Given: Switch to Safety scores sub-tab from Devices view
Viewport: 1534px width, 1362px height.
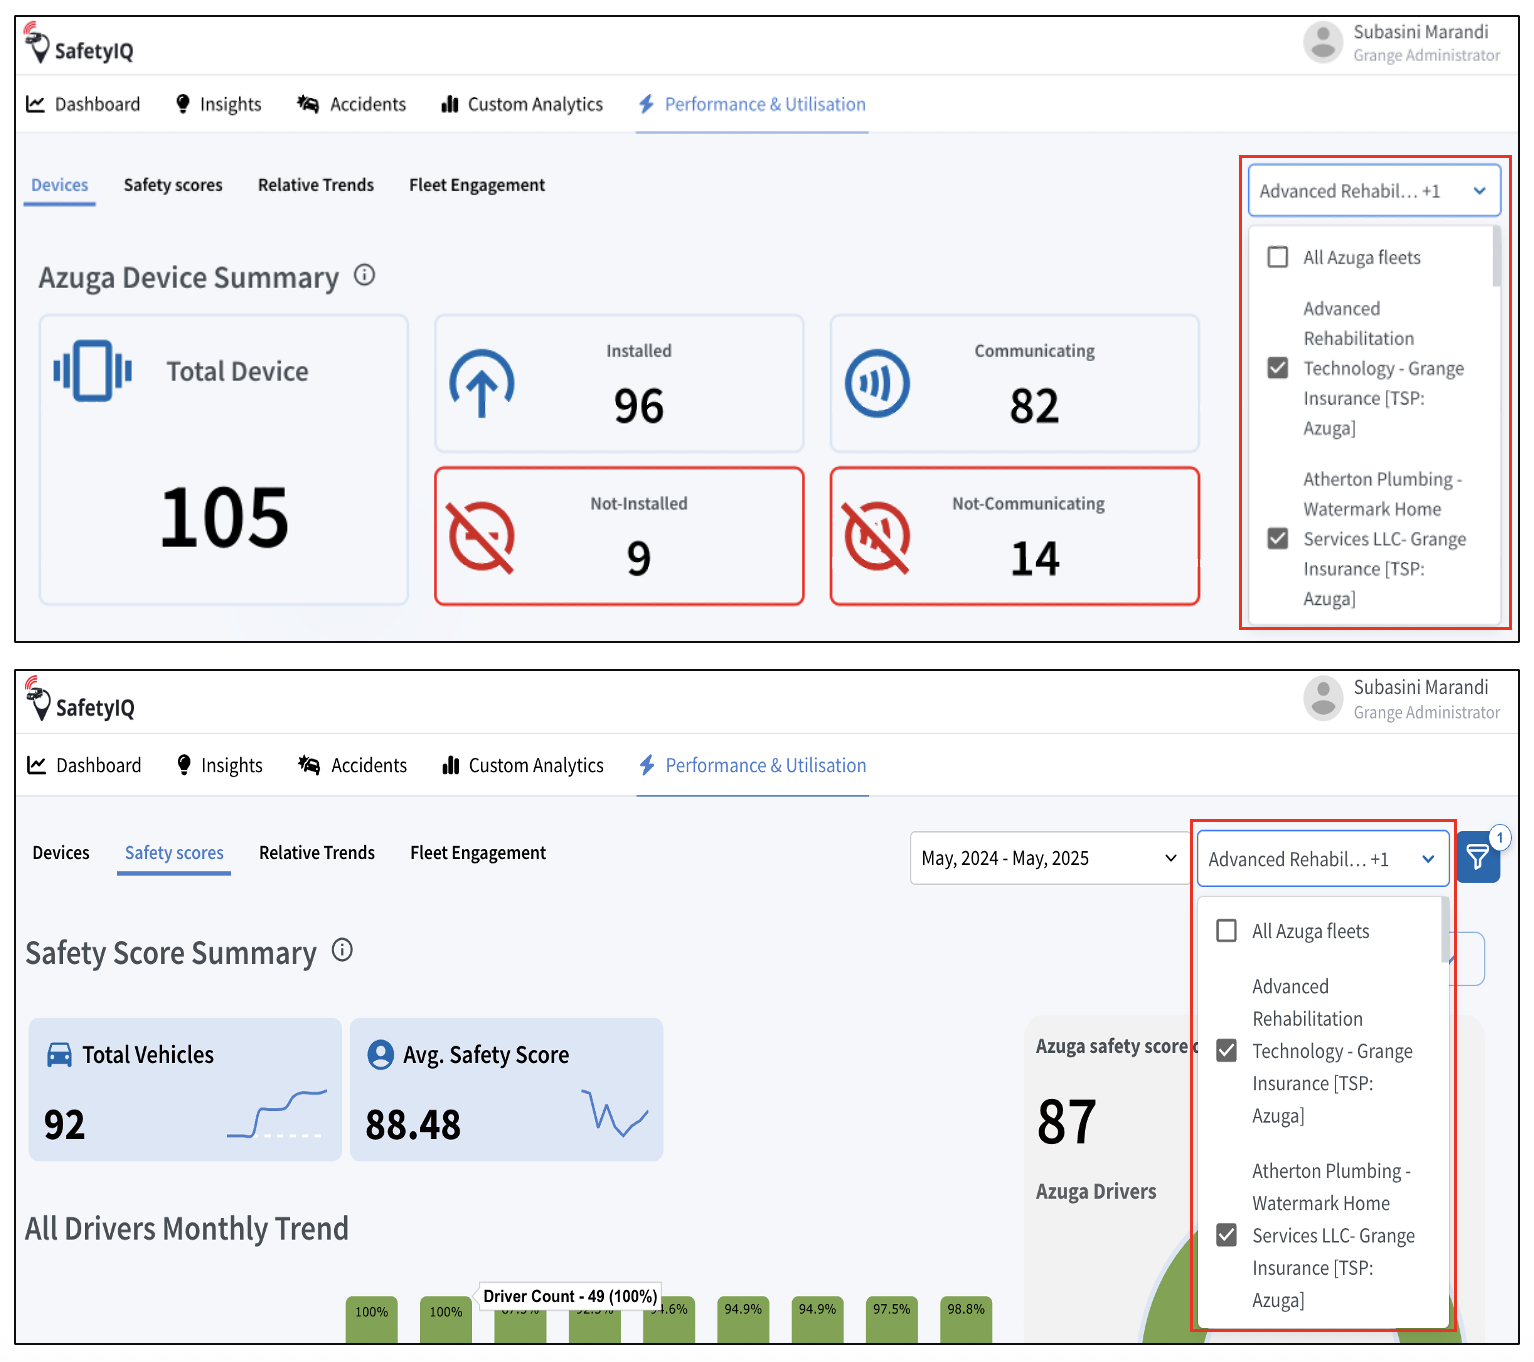Looking at the screenshot, I should click(173, 185).
